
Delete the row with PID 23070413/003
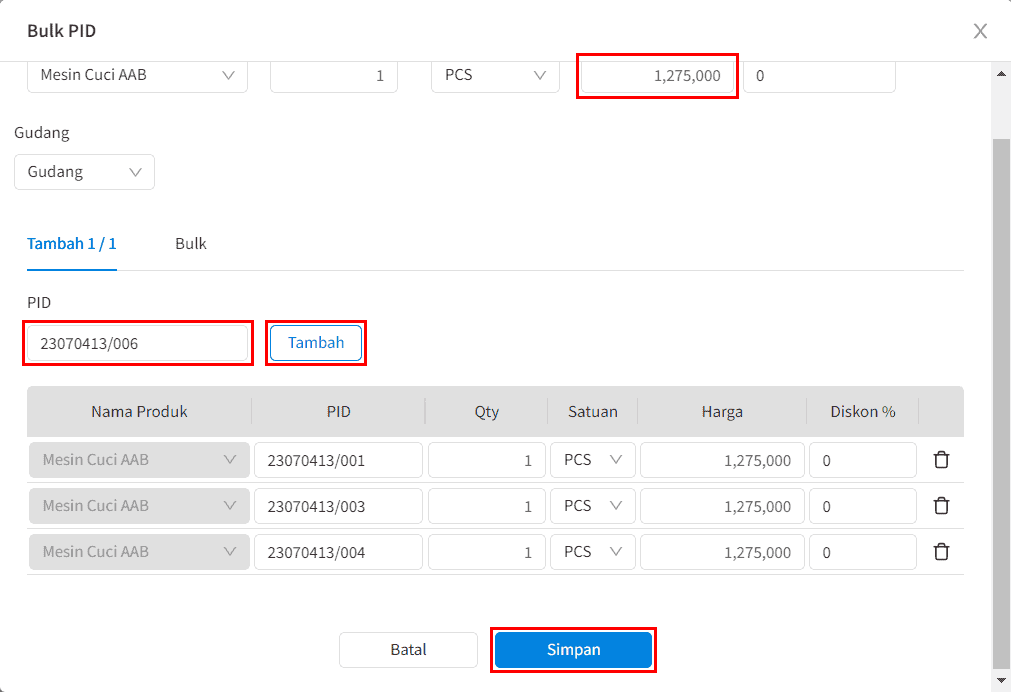click(941, 506)
